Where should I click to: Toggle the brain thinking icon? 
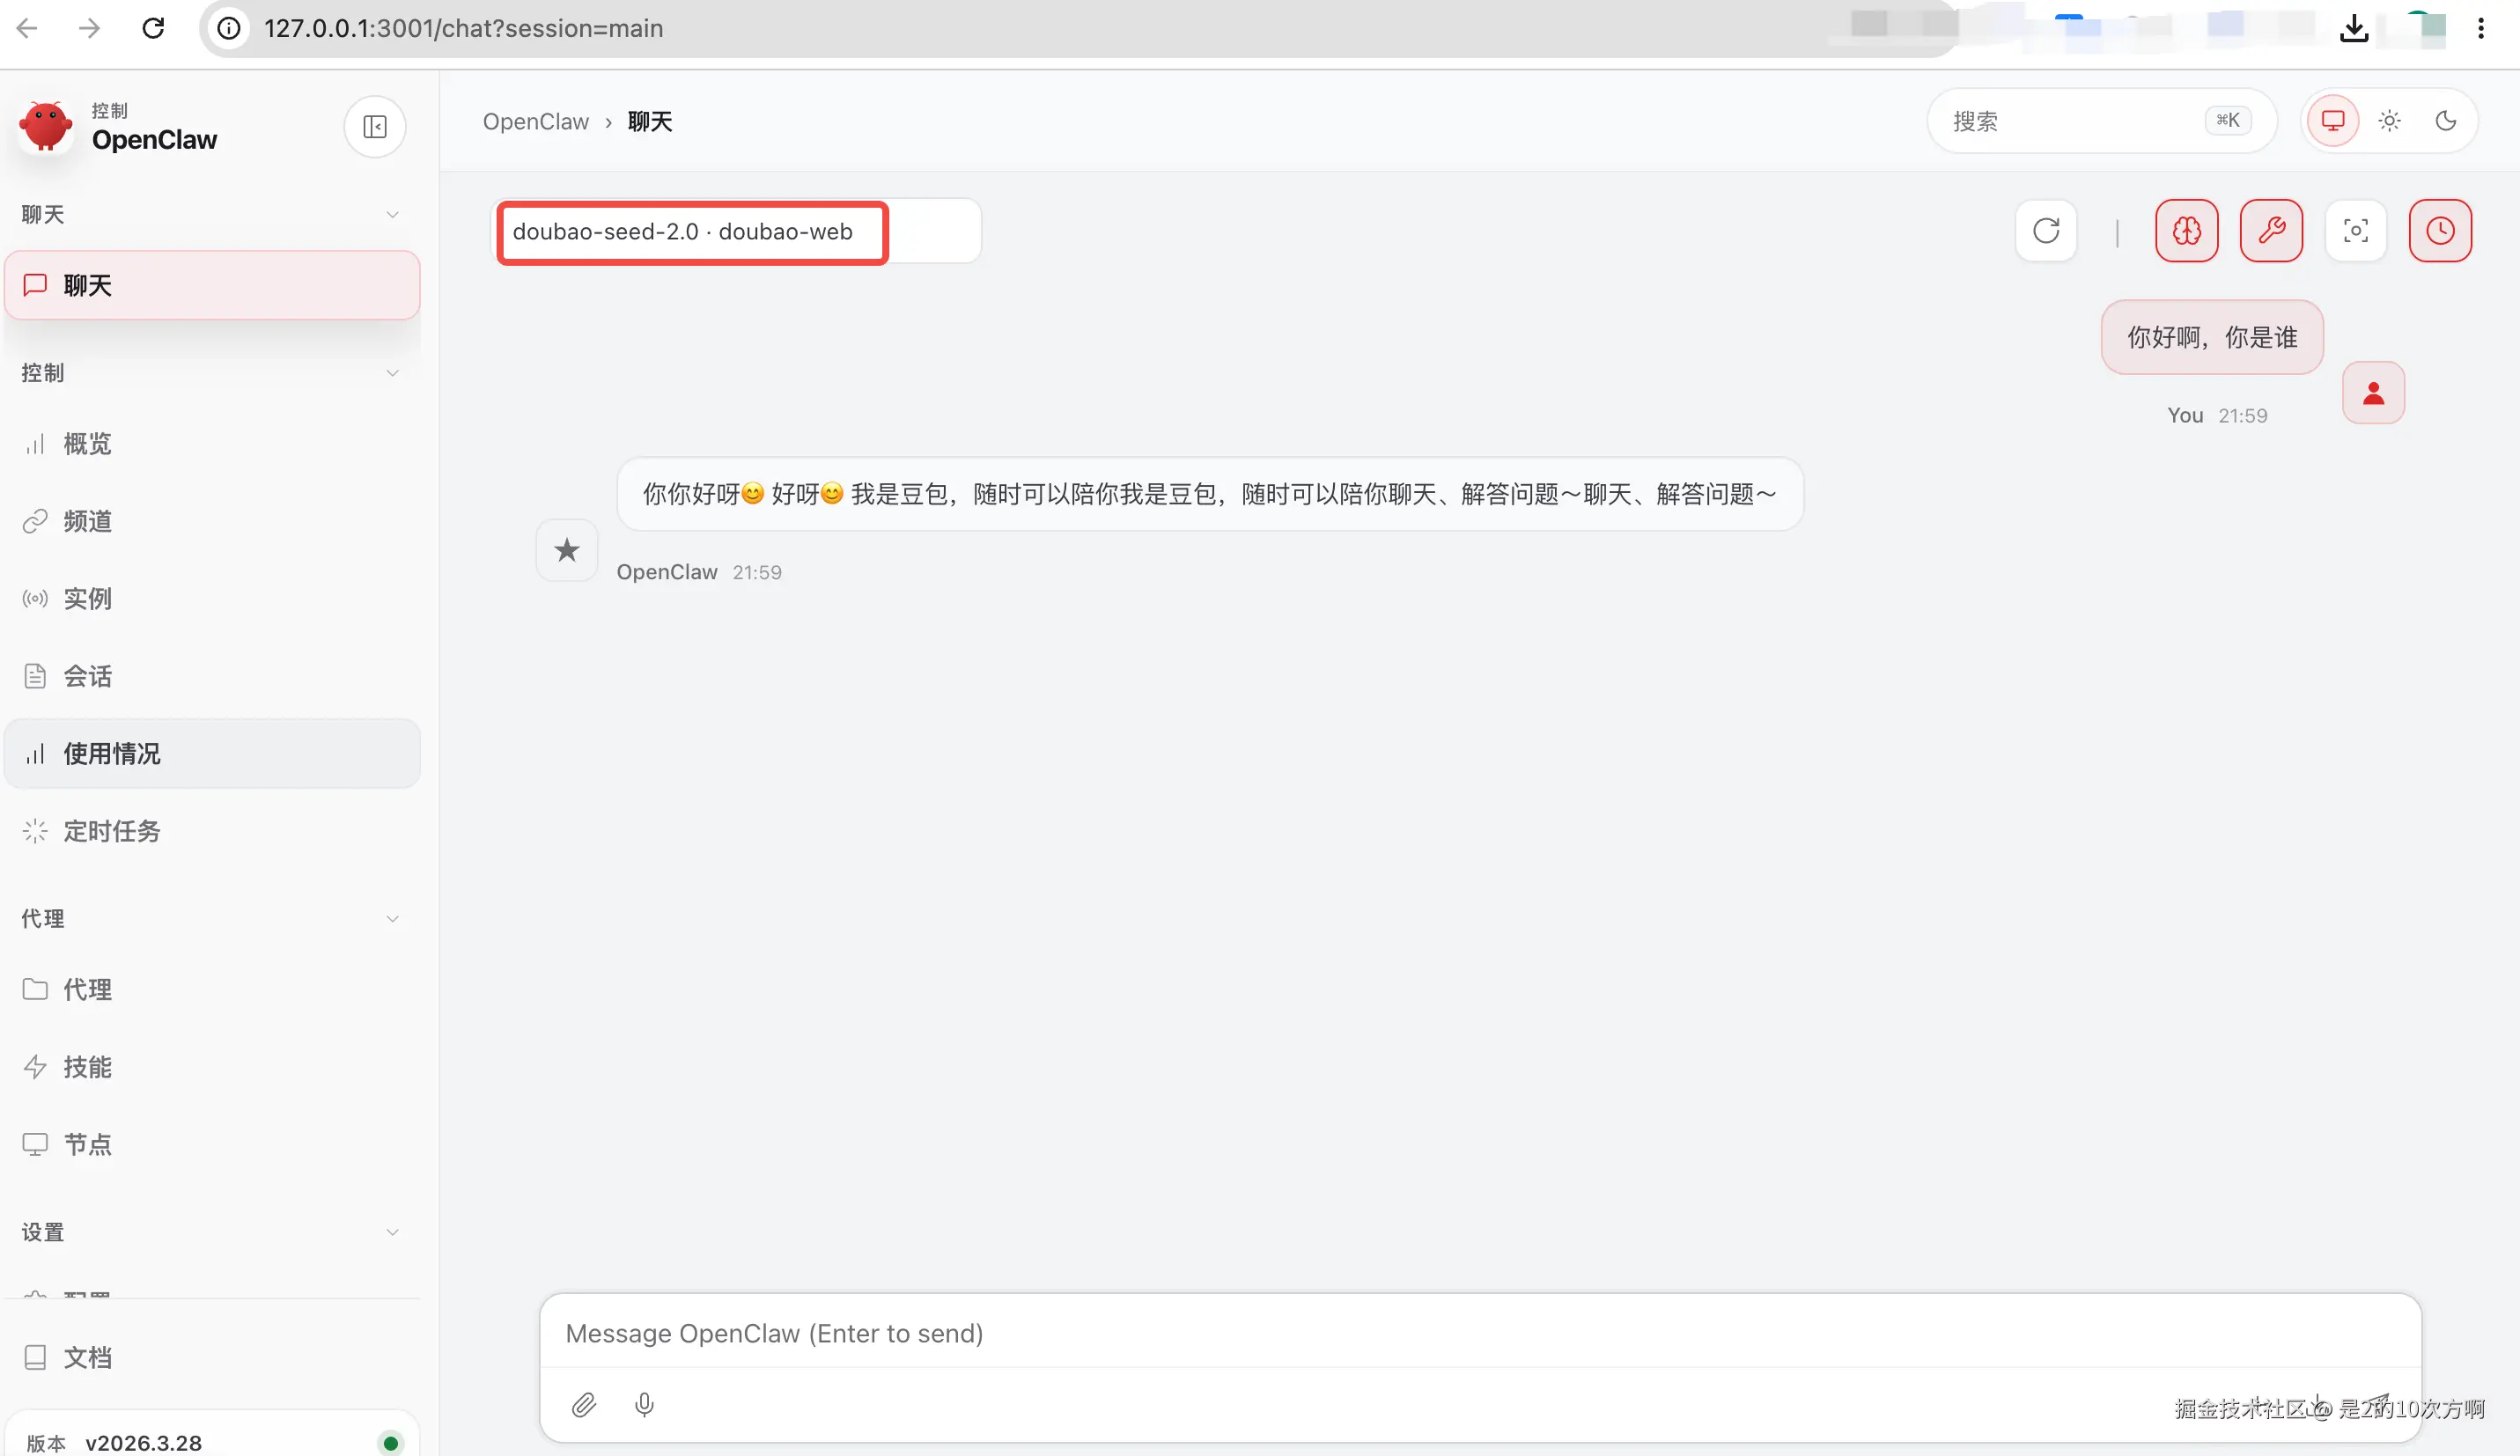point(2187,231)
